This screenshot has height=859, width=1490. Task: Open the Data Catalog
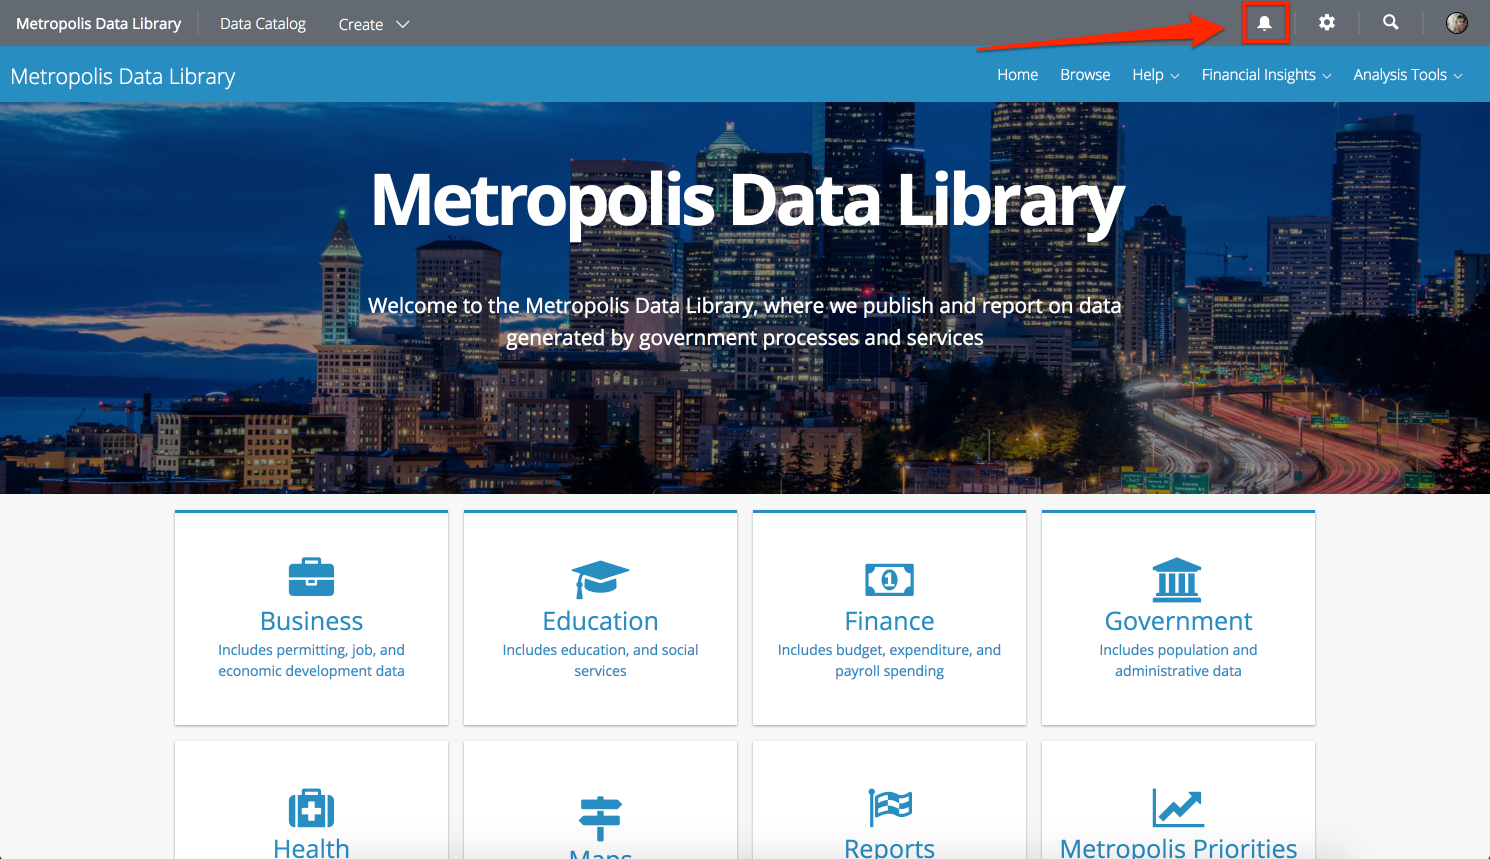[x=263, y=24]
